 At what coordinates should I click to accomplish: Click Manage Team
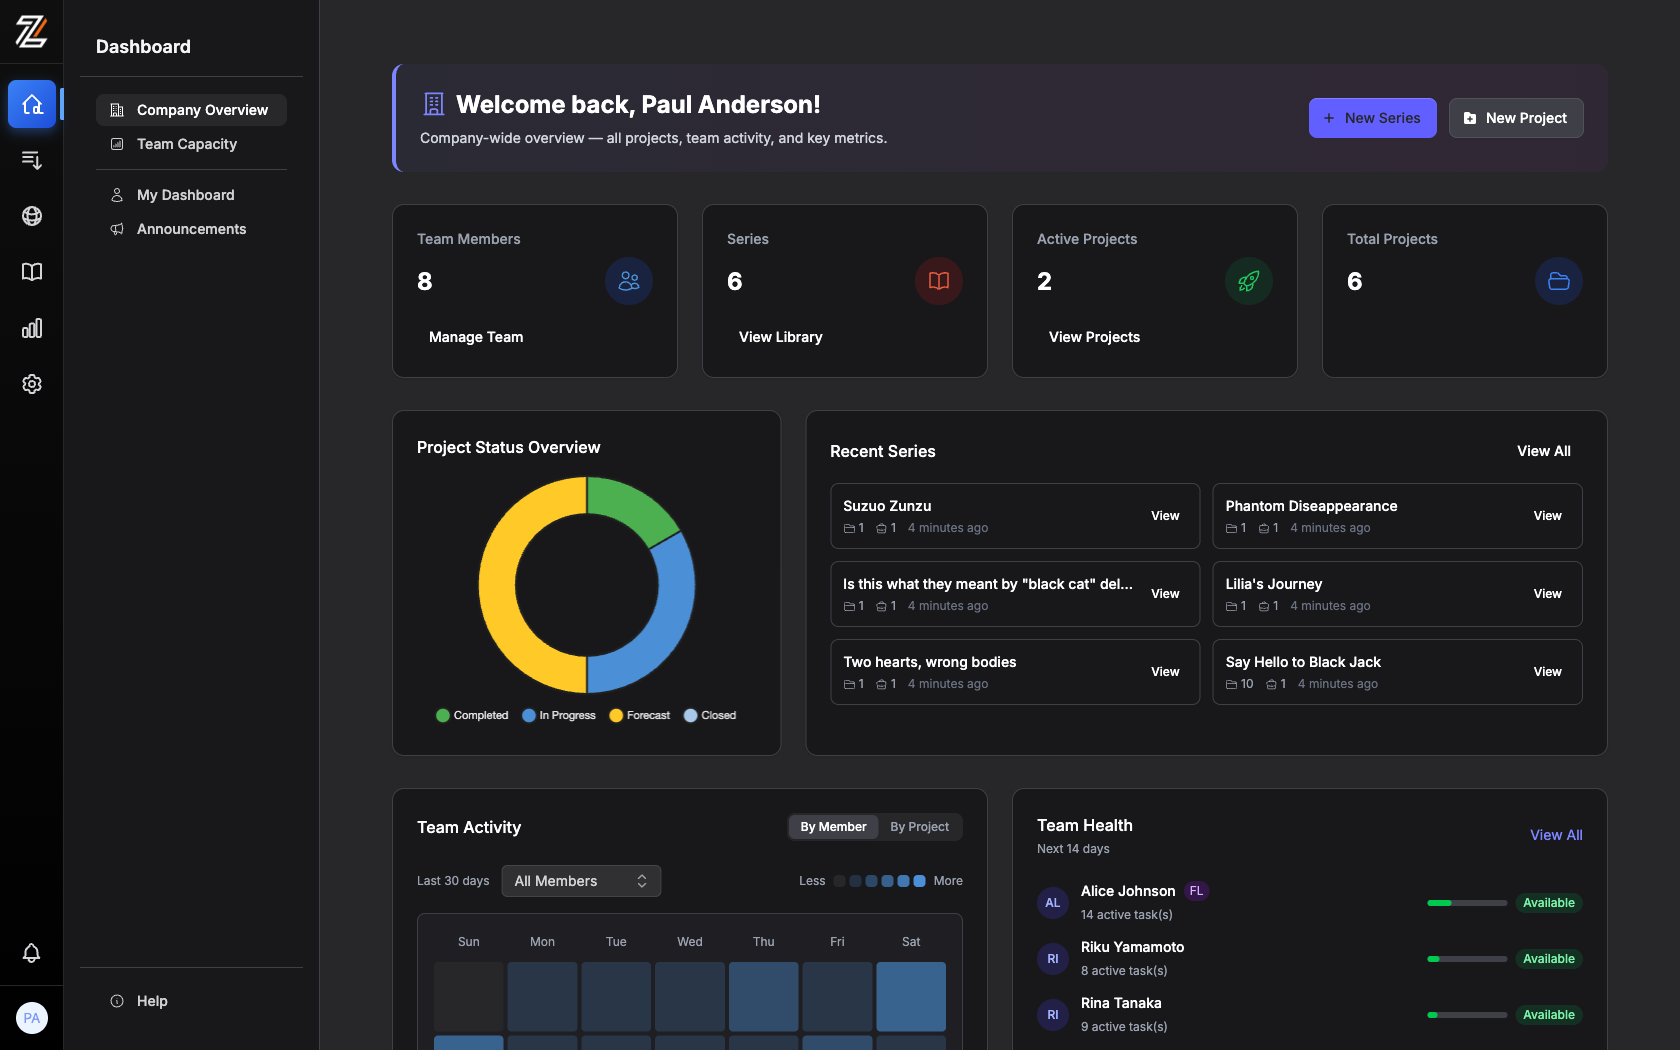[x=476, y=337]
